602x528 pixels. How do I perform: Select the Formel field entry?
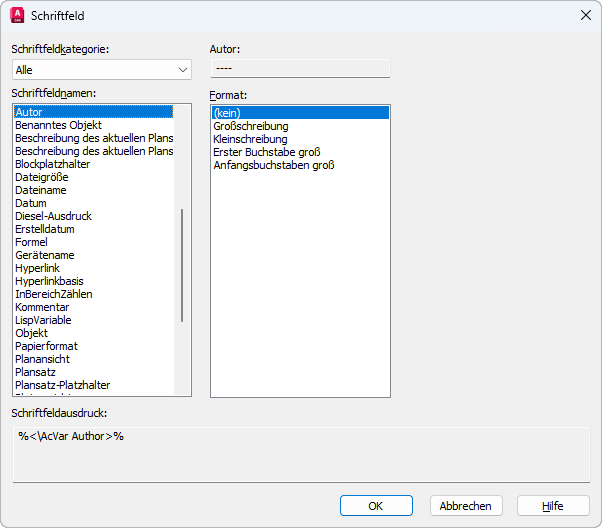click(31, 242)
